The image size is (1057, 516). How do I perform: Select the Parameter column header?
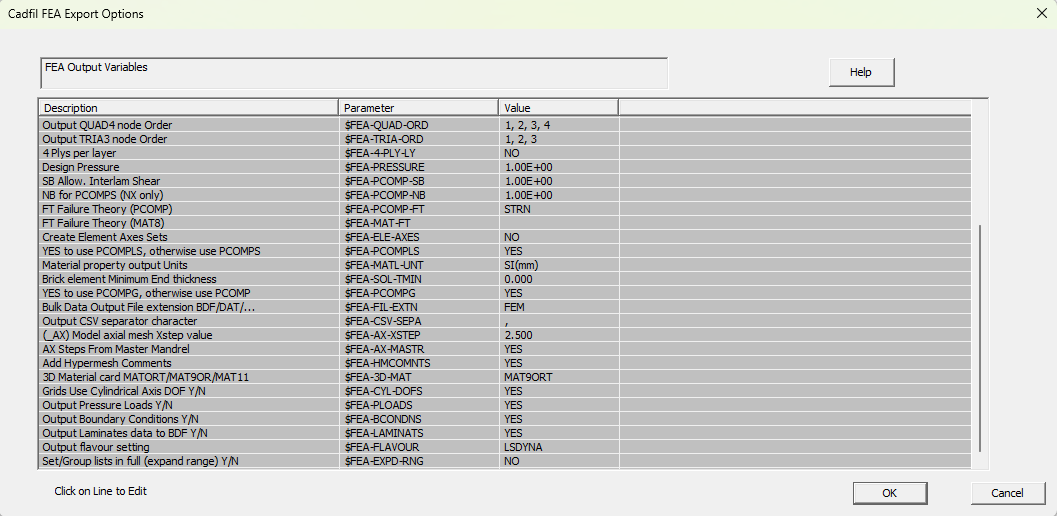click(x=419, y=108)
